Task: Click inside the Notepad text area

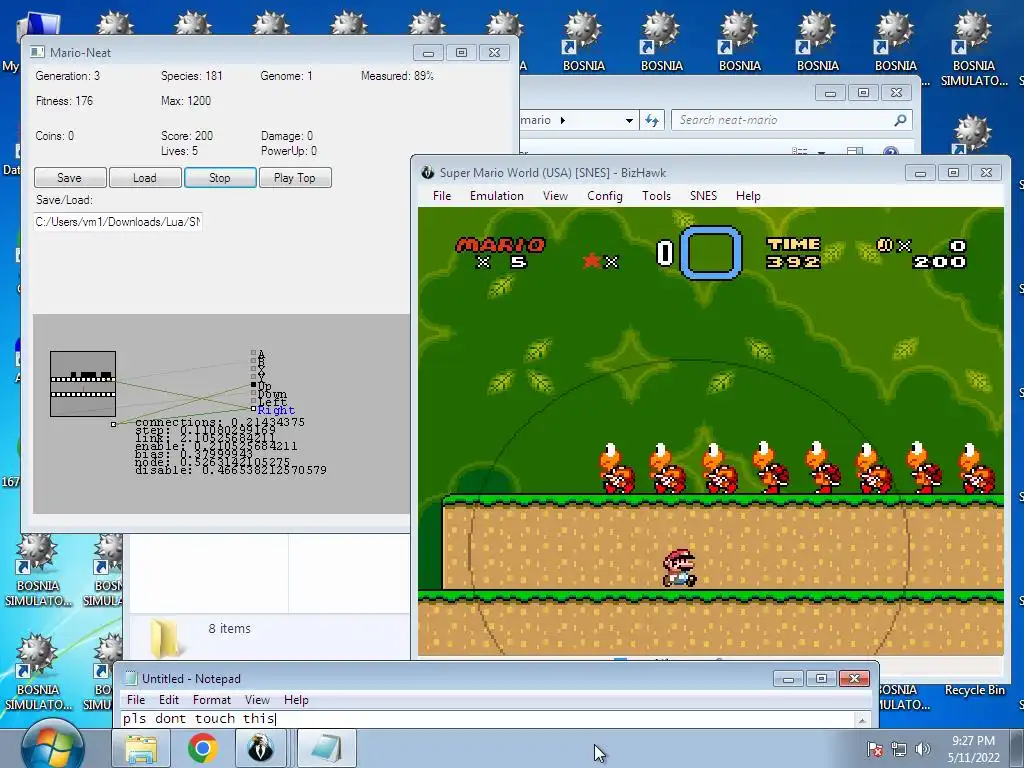Action: 487,719
